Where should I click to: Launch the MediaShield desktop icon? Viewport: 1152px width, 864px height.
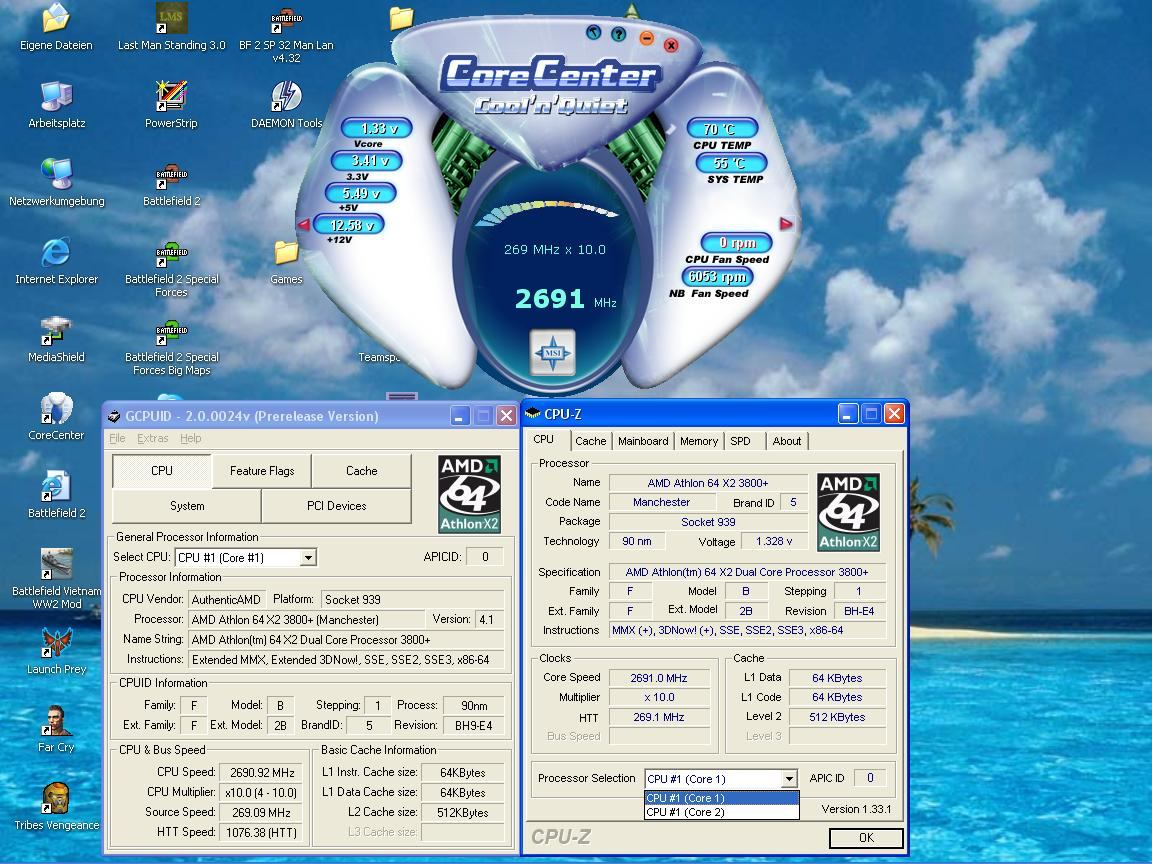(x=57, y=339)
